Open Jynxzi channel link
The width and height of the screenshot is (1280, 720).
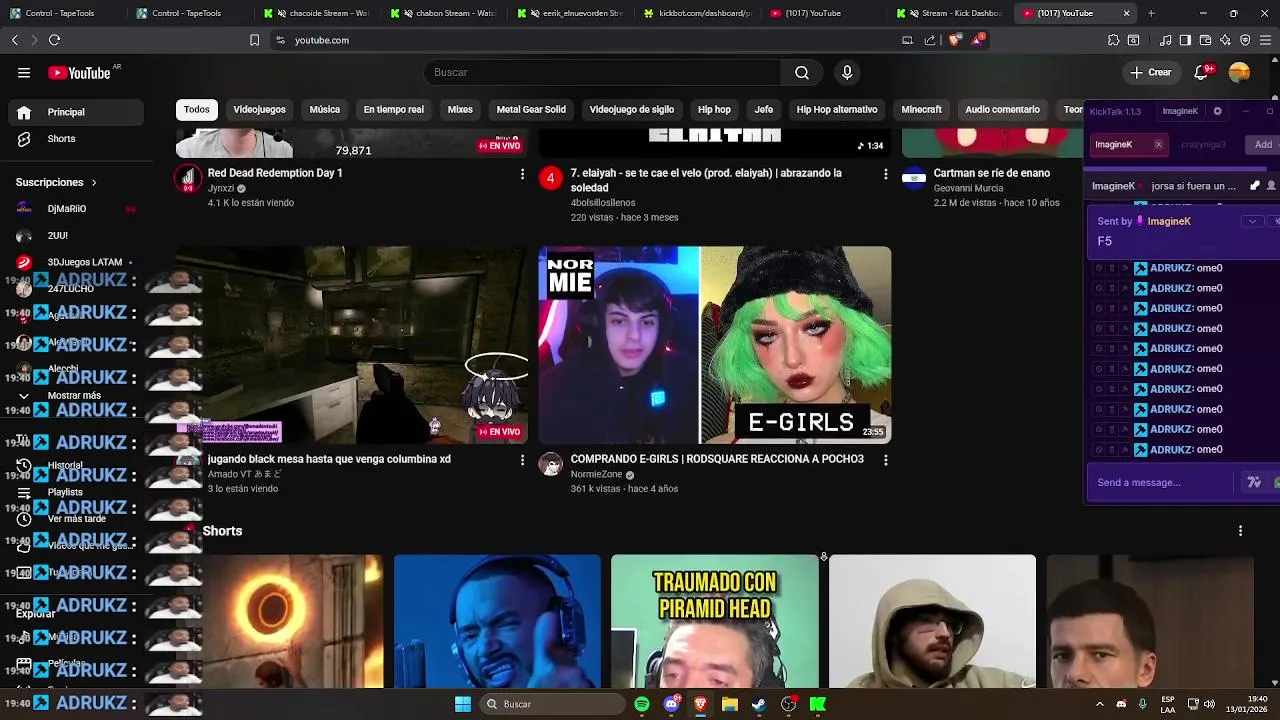pyautogui.click(x=221, y=188)
